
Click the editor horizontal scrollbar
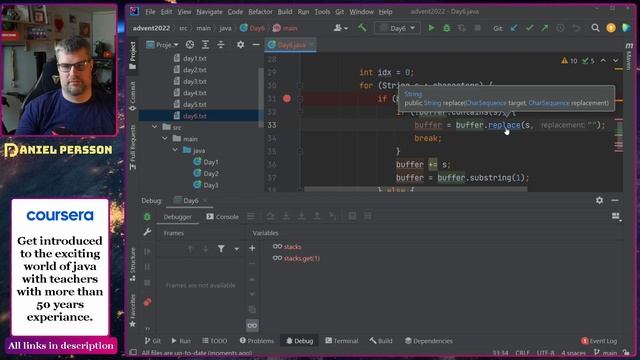[x=416, y=189]
